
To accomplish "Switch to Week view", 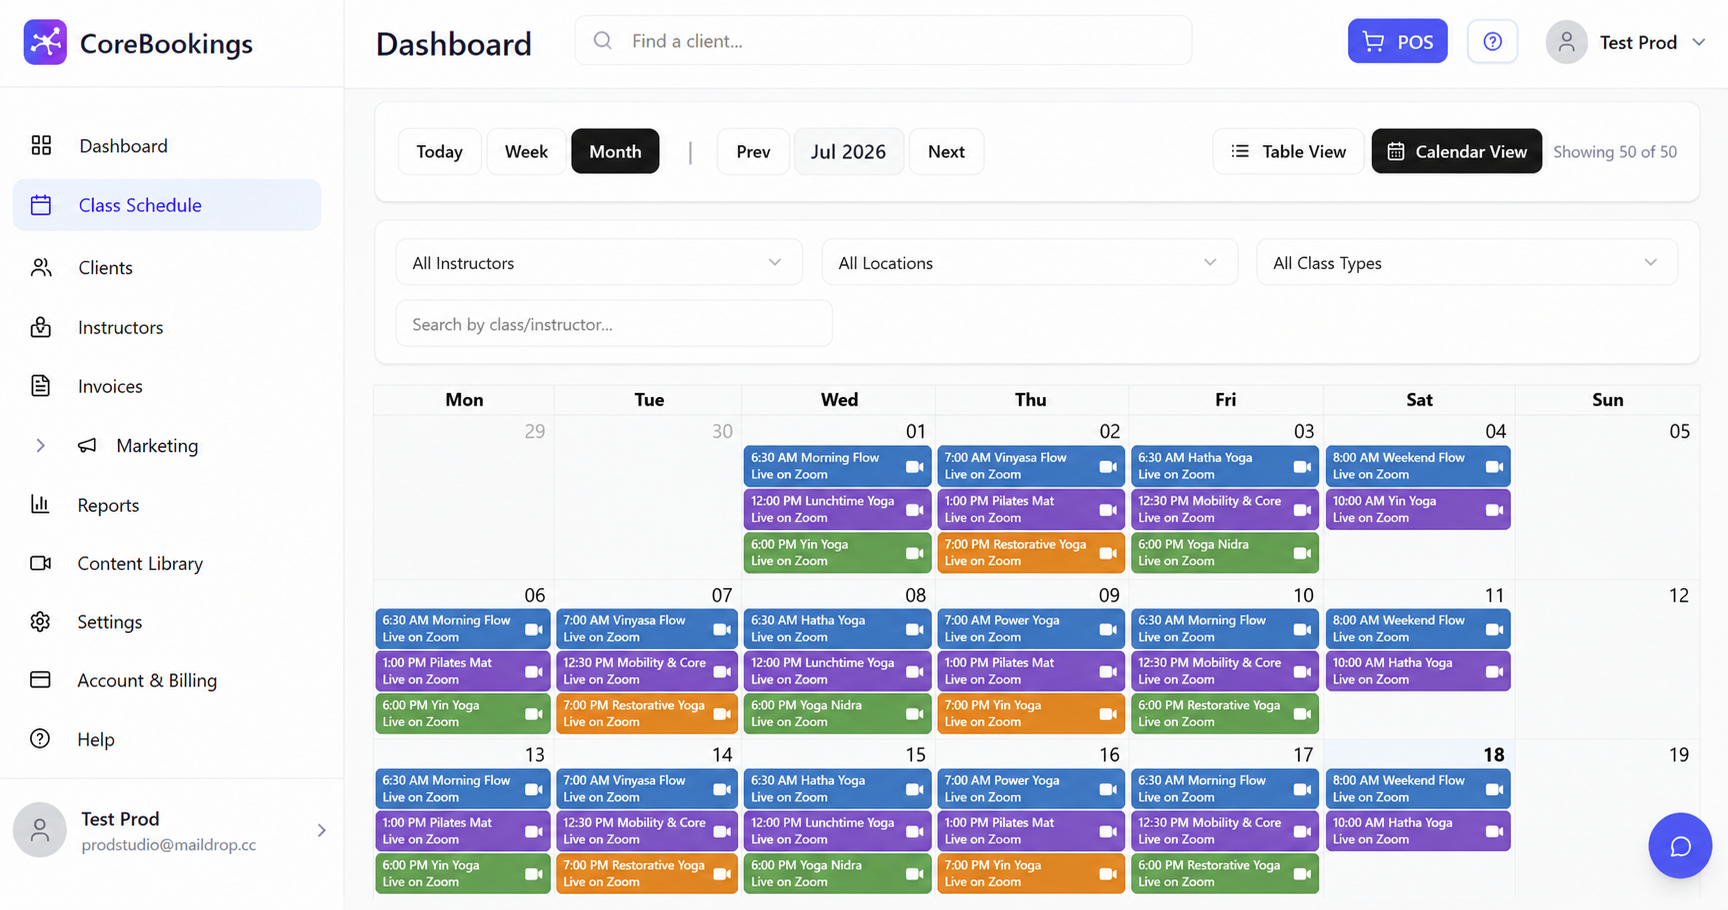I will click(x=526, y=151).
